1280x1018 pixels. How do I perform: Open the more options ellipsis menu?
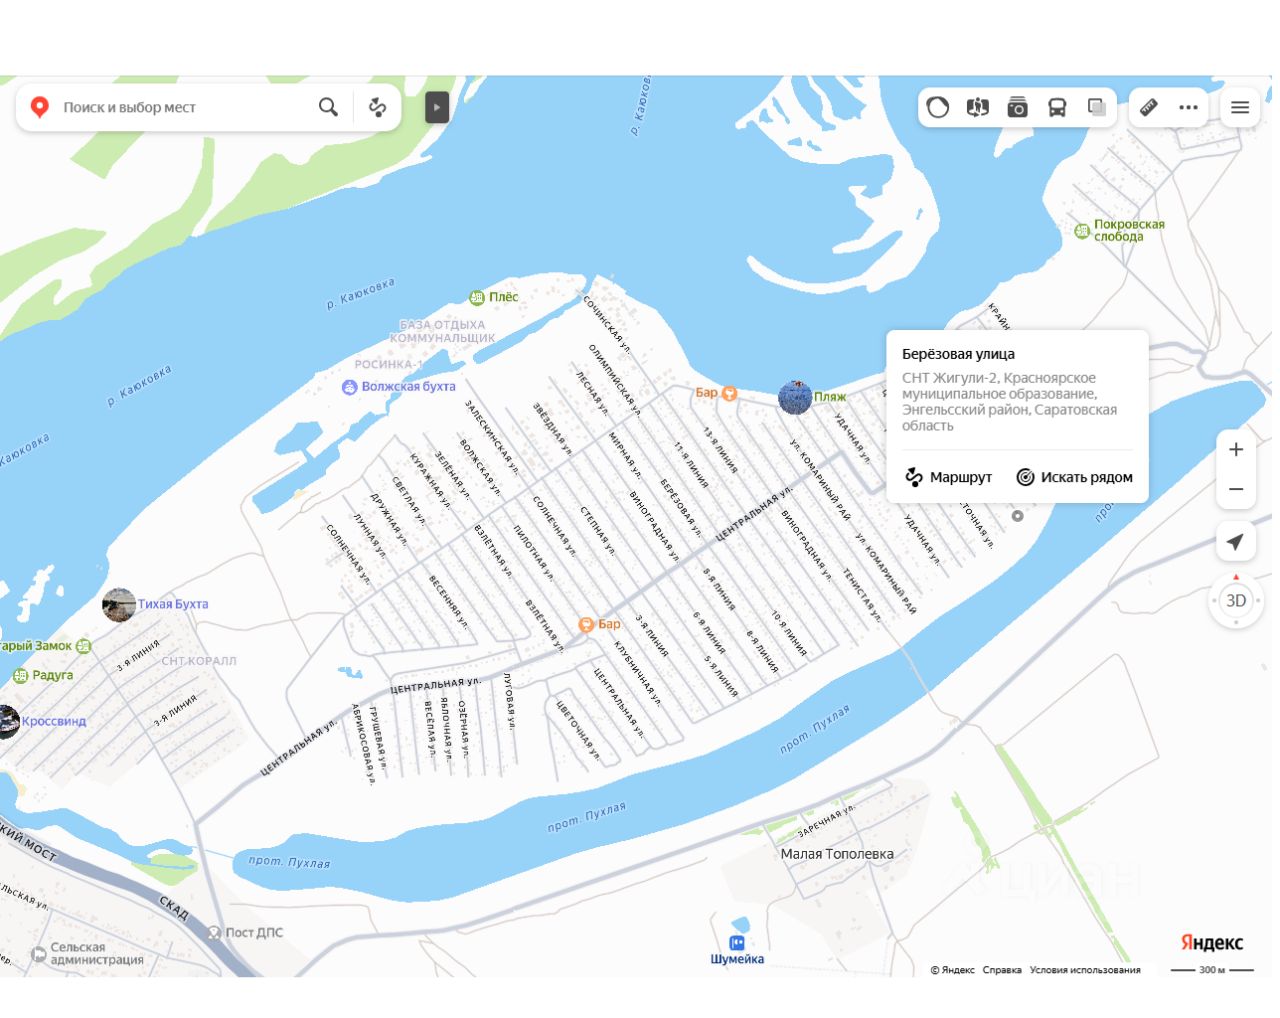click(x=1188, y=107)
